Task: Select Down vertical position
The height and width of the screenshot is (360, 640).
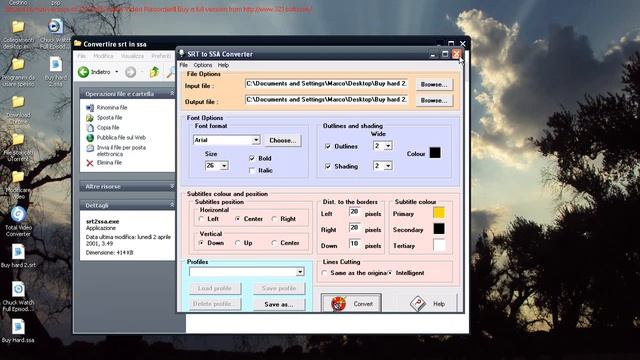Action: point(201,243)
